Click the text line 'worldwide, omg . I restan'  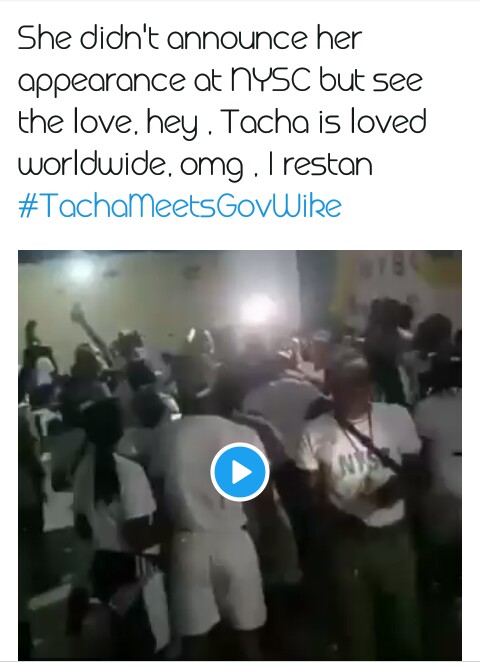click(x=195, y=165)
